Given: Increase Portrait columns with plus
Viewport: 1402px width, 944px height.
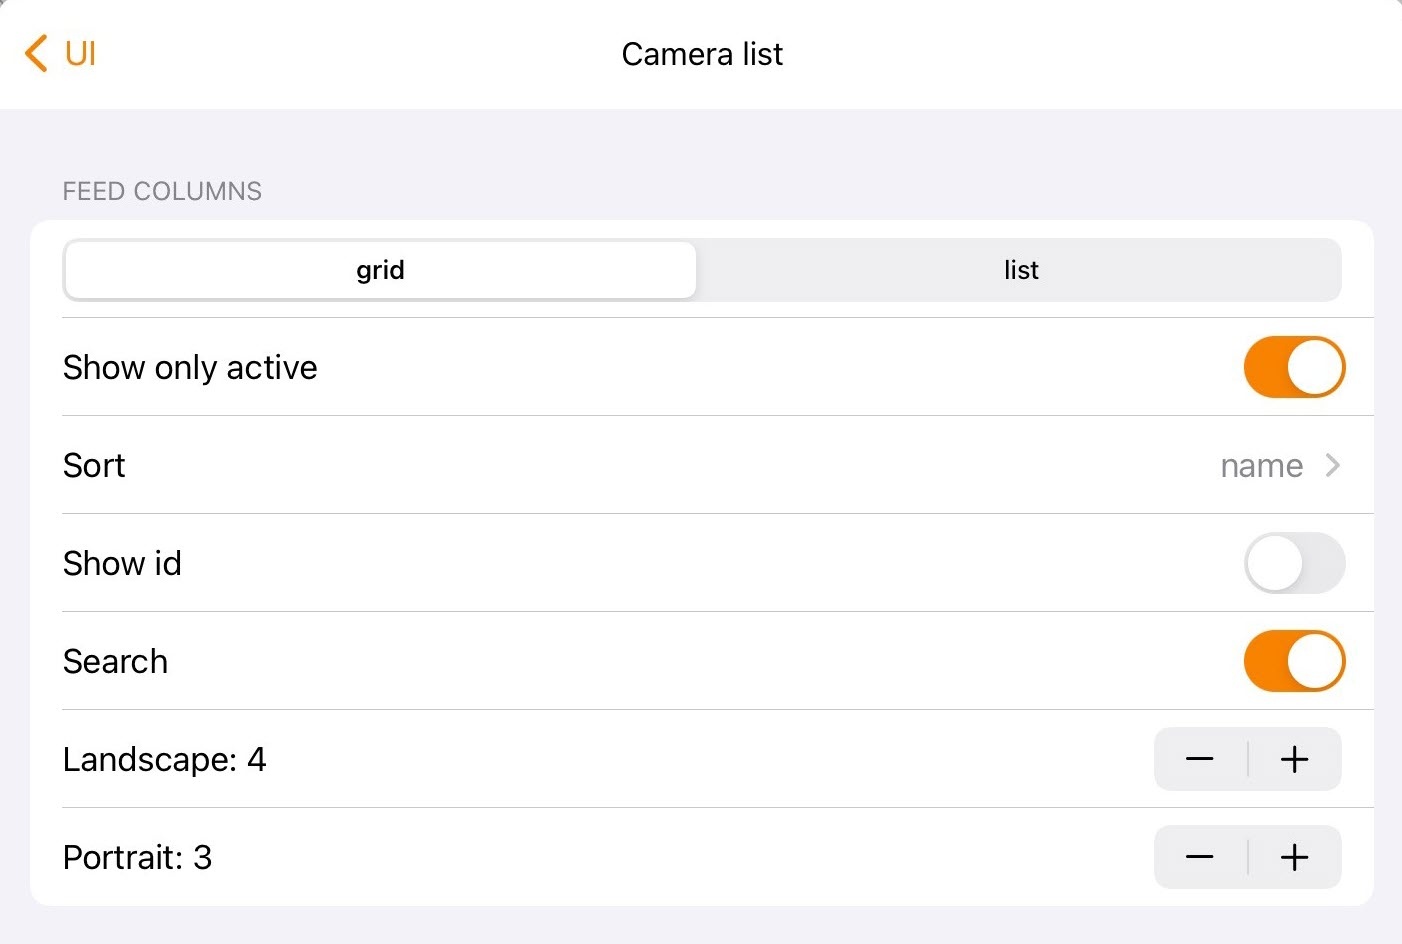Looking at the screenshot, I should coord(1294,857).
